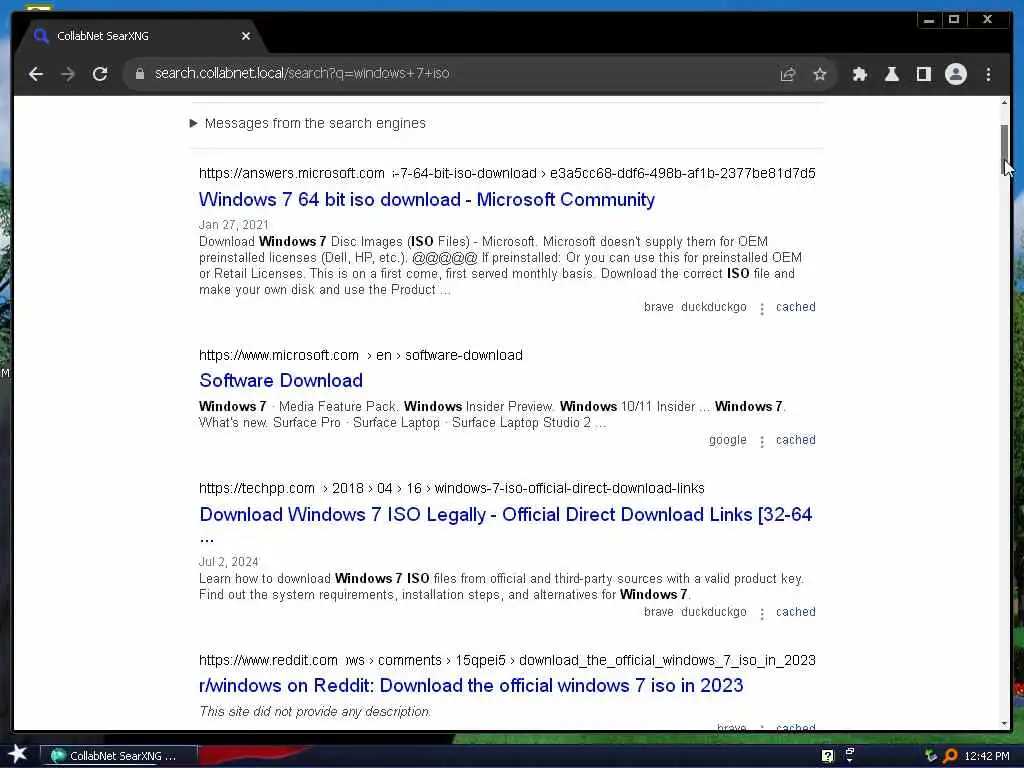Viewport: 1024px width, 768px height.
Task: Open the Chrome Labs flask icon
Action: (x=891, y=74)
